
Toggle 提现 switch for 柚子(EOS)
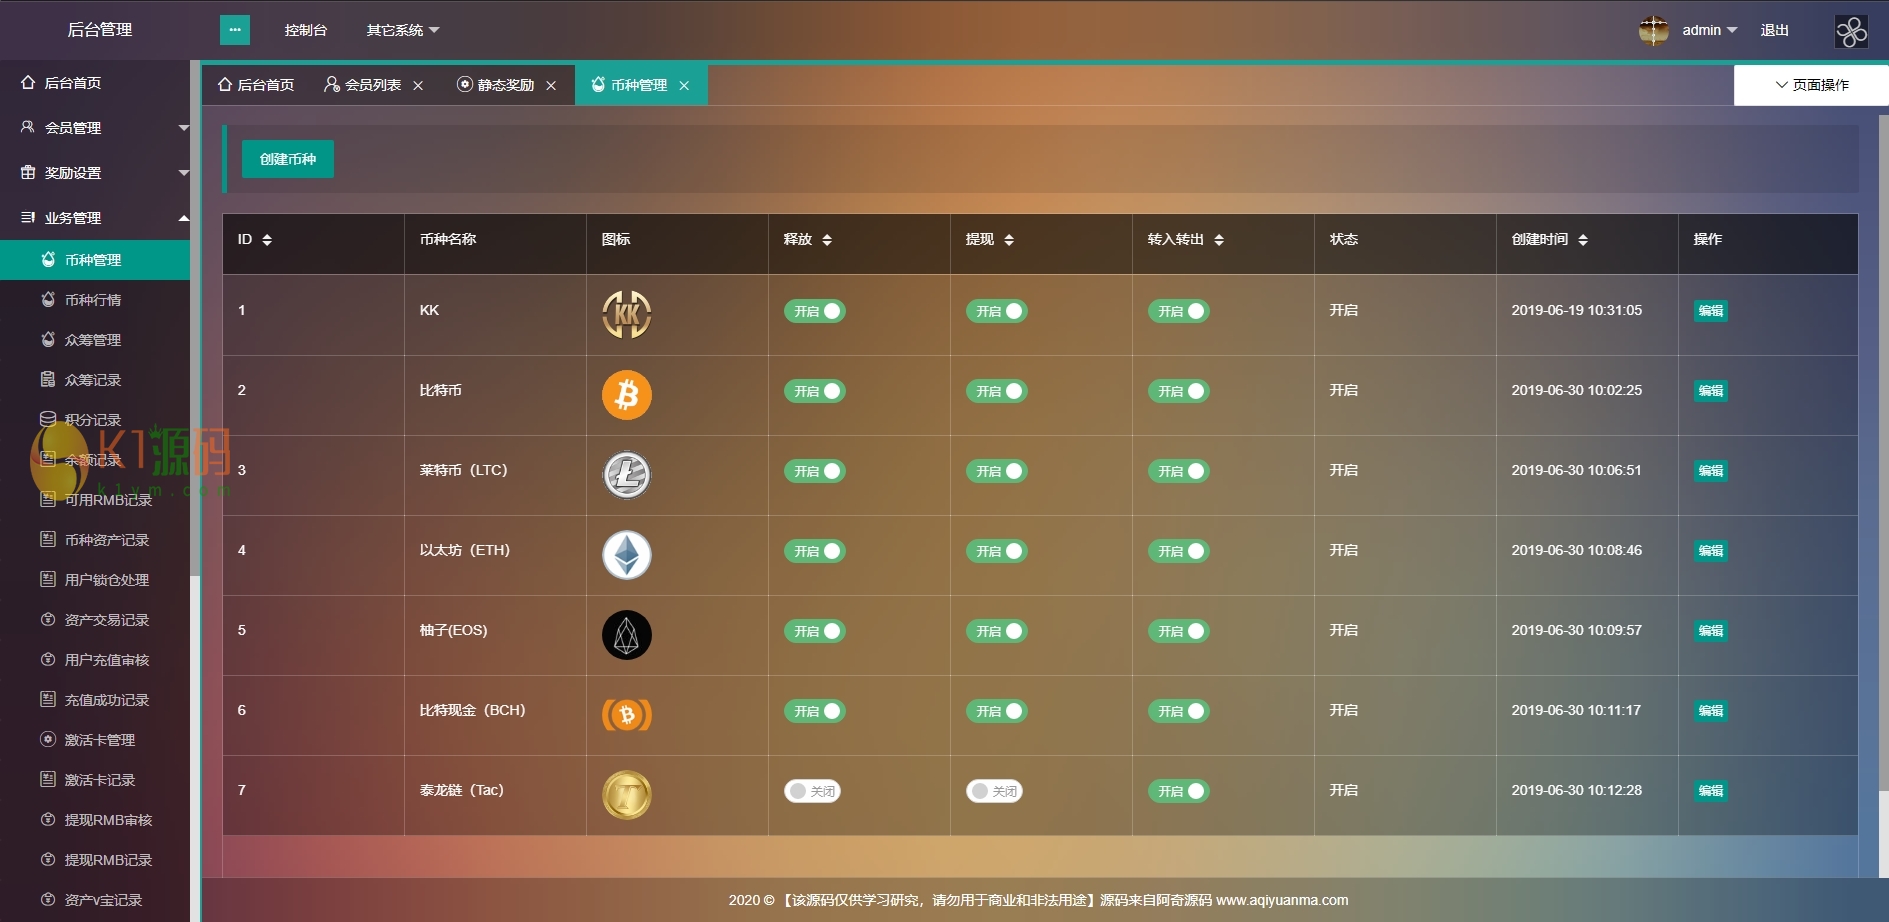(x=997, y=631)
